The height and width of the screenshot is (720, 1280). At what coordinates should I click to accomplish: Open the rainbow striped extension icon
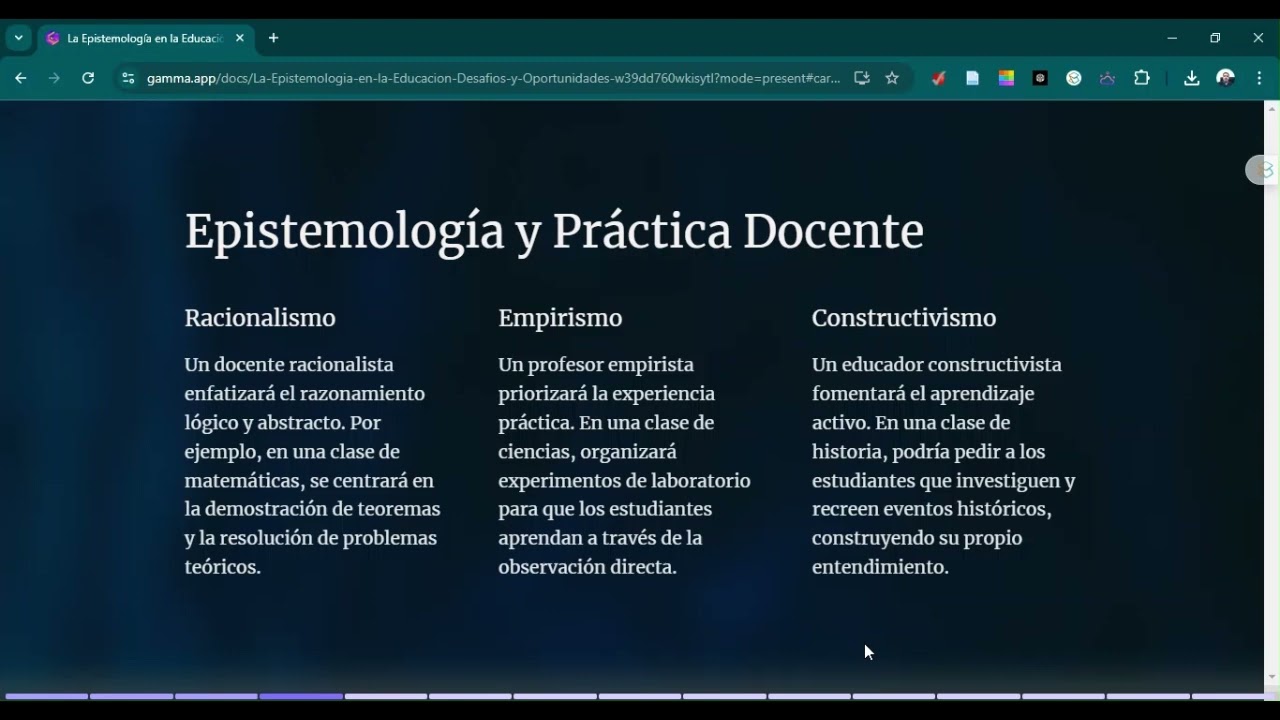point(1006,78)
